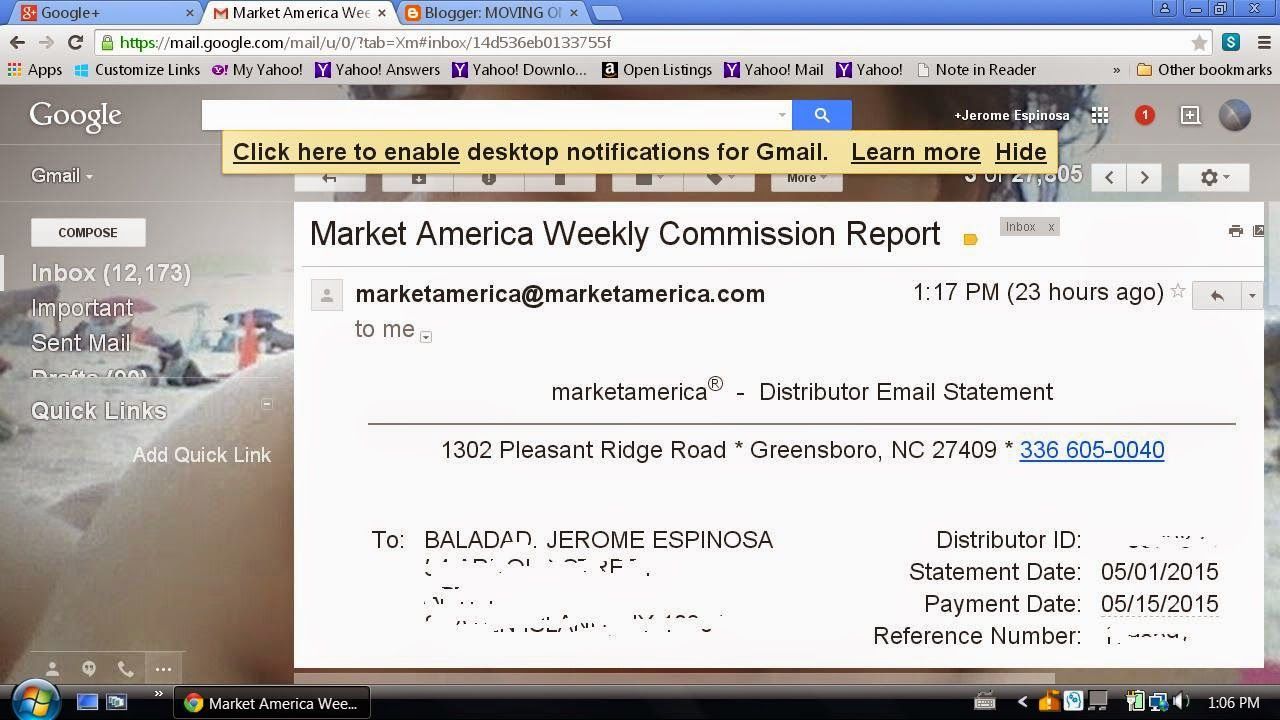
Task: Open the More actions dropdown
Action: point(806,178)
